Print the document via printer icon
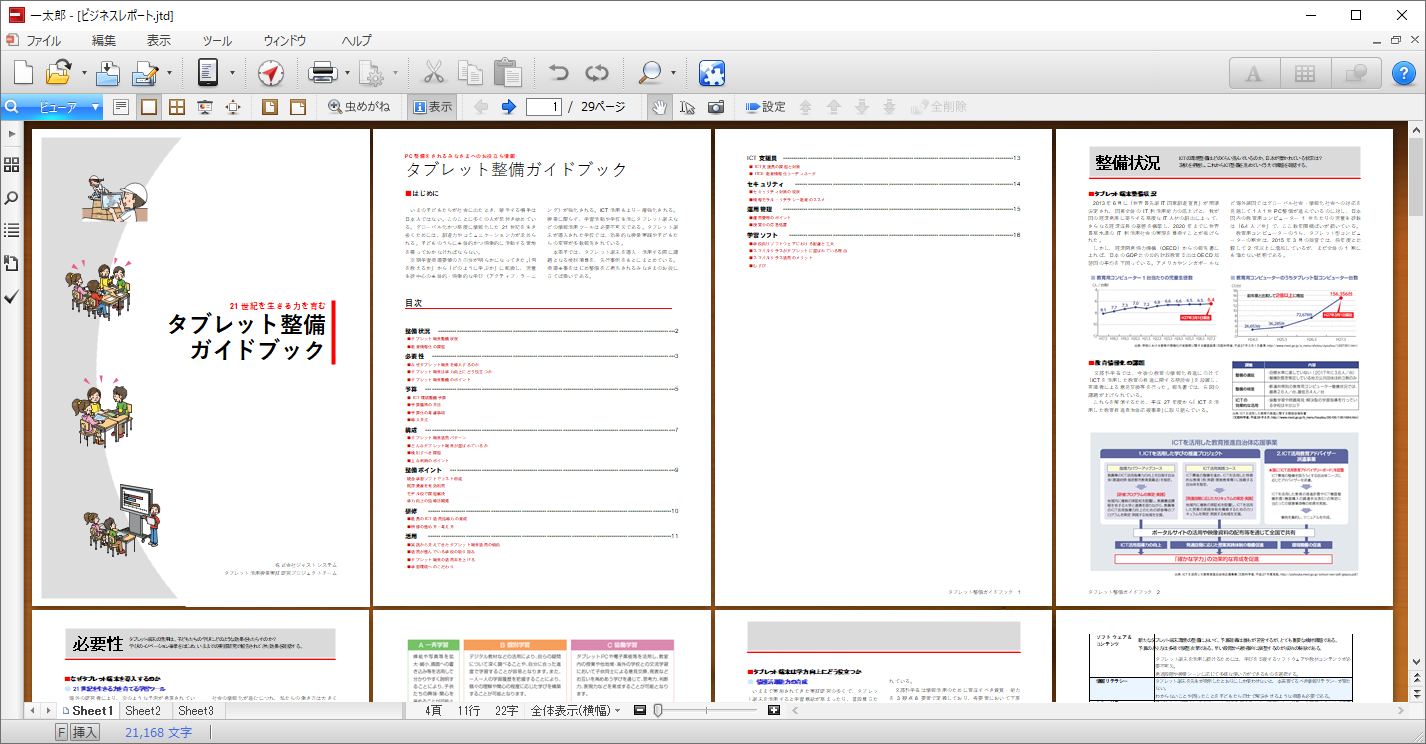The image size is (1426, 744). click(x=322, y=73)
